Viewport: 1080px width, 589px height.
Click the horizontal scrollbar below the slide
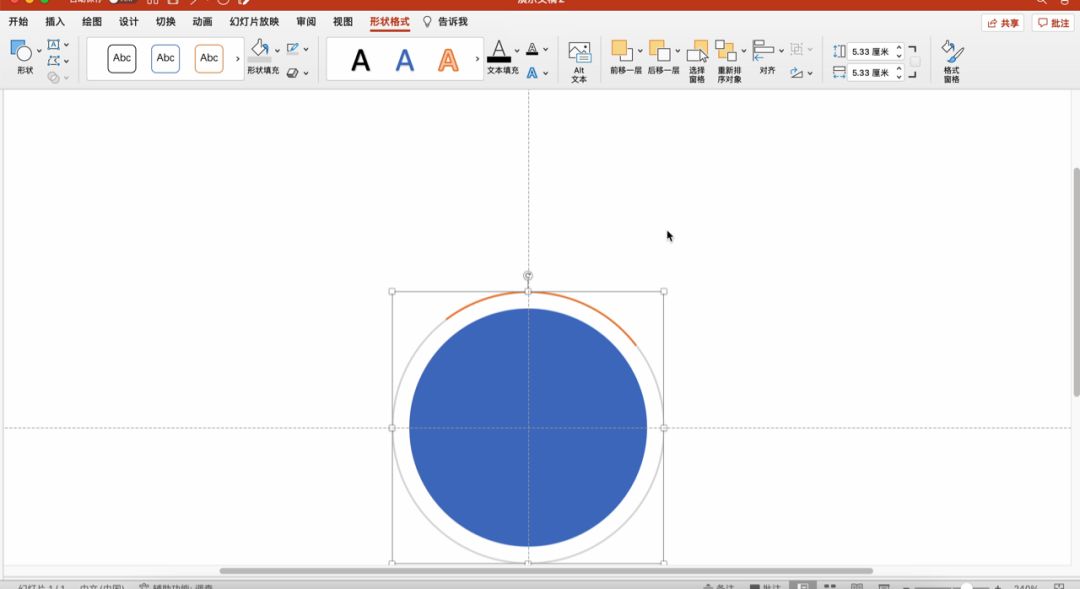coord(546,571)
